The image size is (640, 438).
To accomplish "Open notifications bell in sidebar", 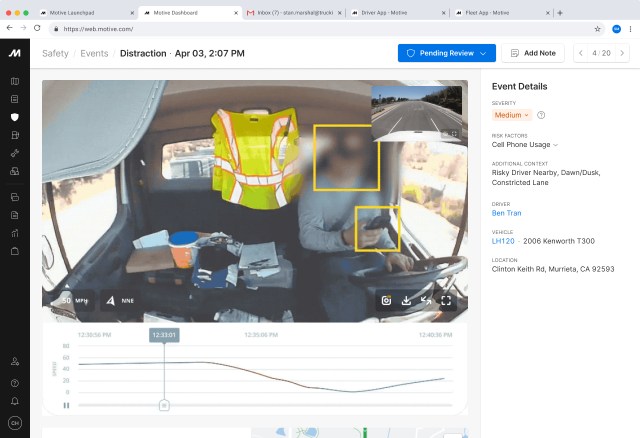I will [x=15, y=401].
